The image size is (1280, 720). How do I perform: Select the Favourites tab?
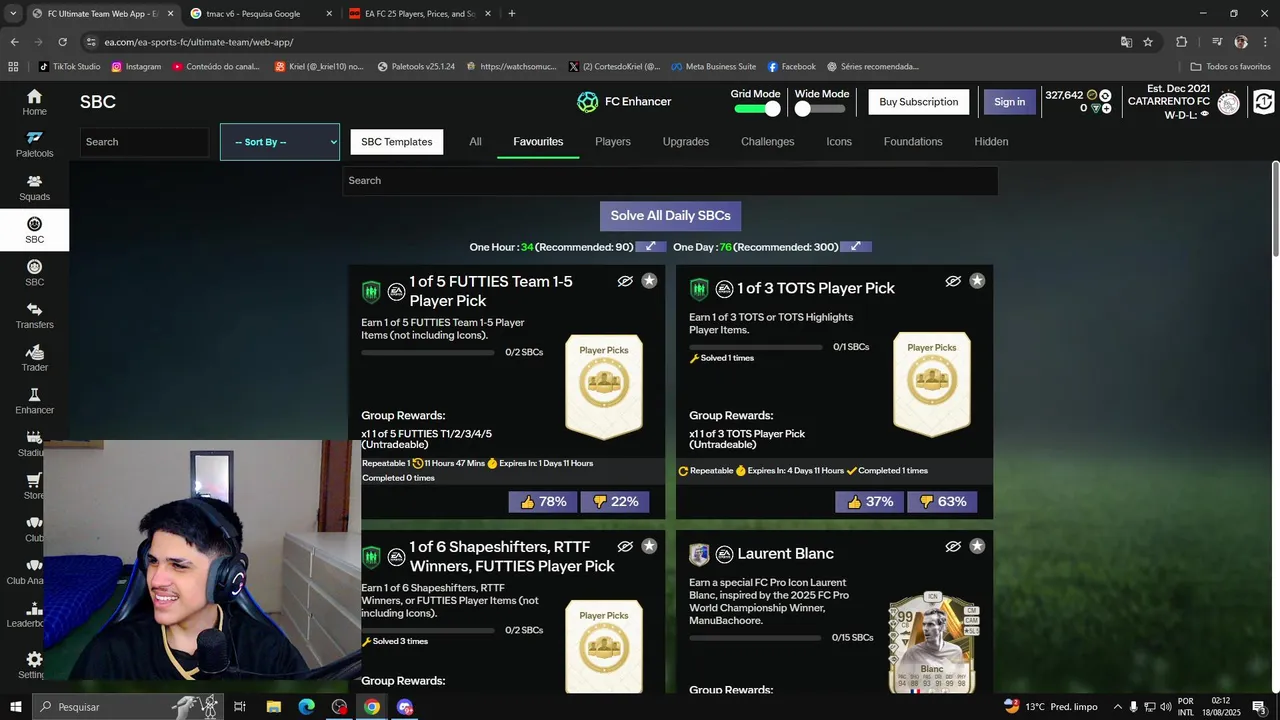[538, 142]
